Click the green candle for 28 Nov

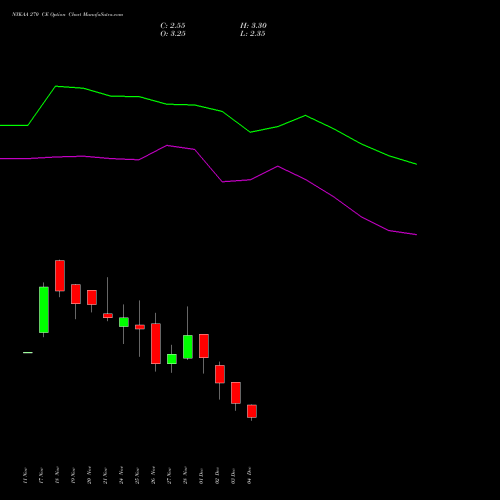coord(188,347)
